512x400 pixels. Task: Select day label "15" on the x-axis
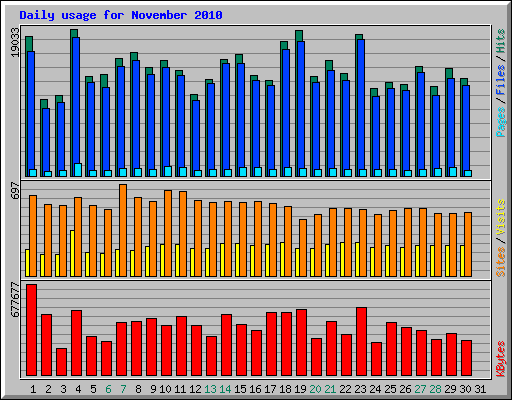pos(240,389)
